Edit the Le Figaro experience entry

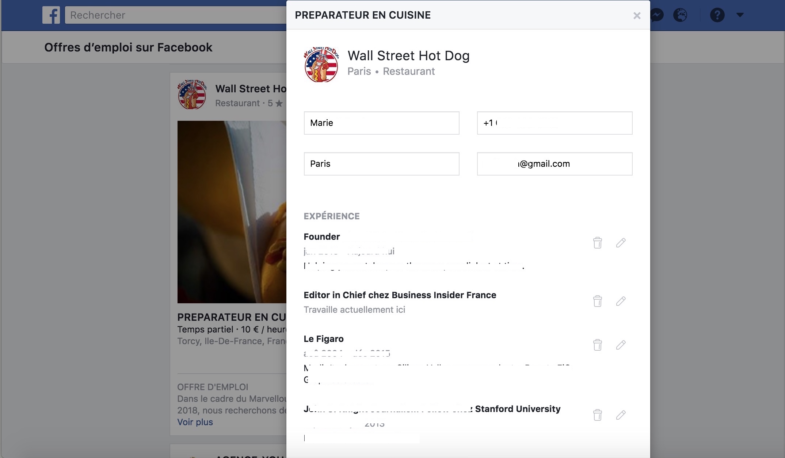point(621,345)
